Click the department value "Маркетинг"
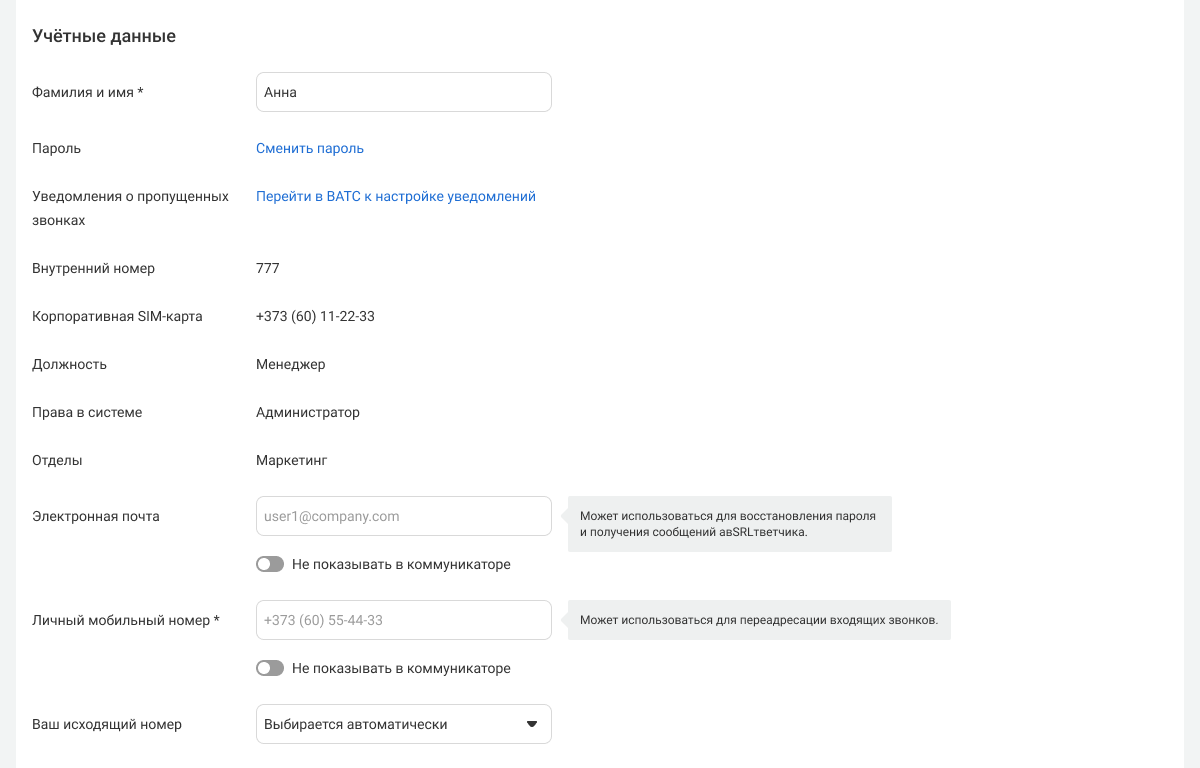The width and height of the screenshot is (1200, 768). 292,460
